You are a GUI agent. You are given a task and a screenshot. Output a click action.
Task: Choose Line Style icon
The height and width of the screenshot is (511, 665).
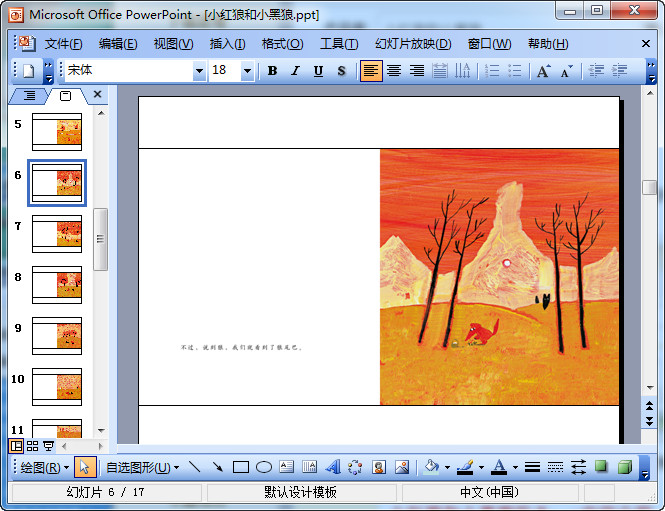point(532,467)
